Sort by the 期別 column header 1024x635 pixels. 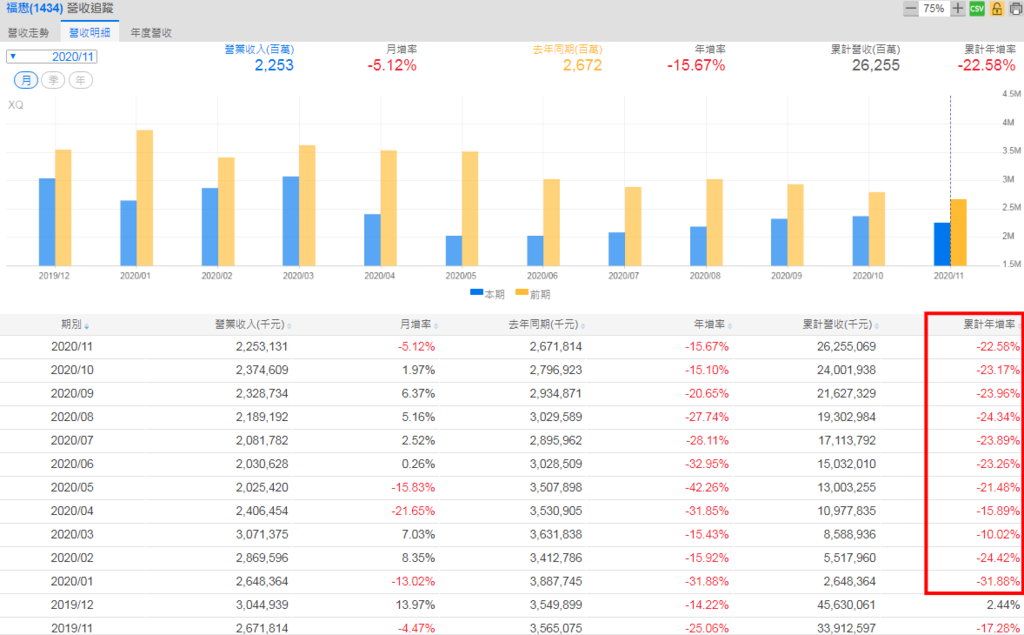click(74, 325)
